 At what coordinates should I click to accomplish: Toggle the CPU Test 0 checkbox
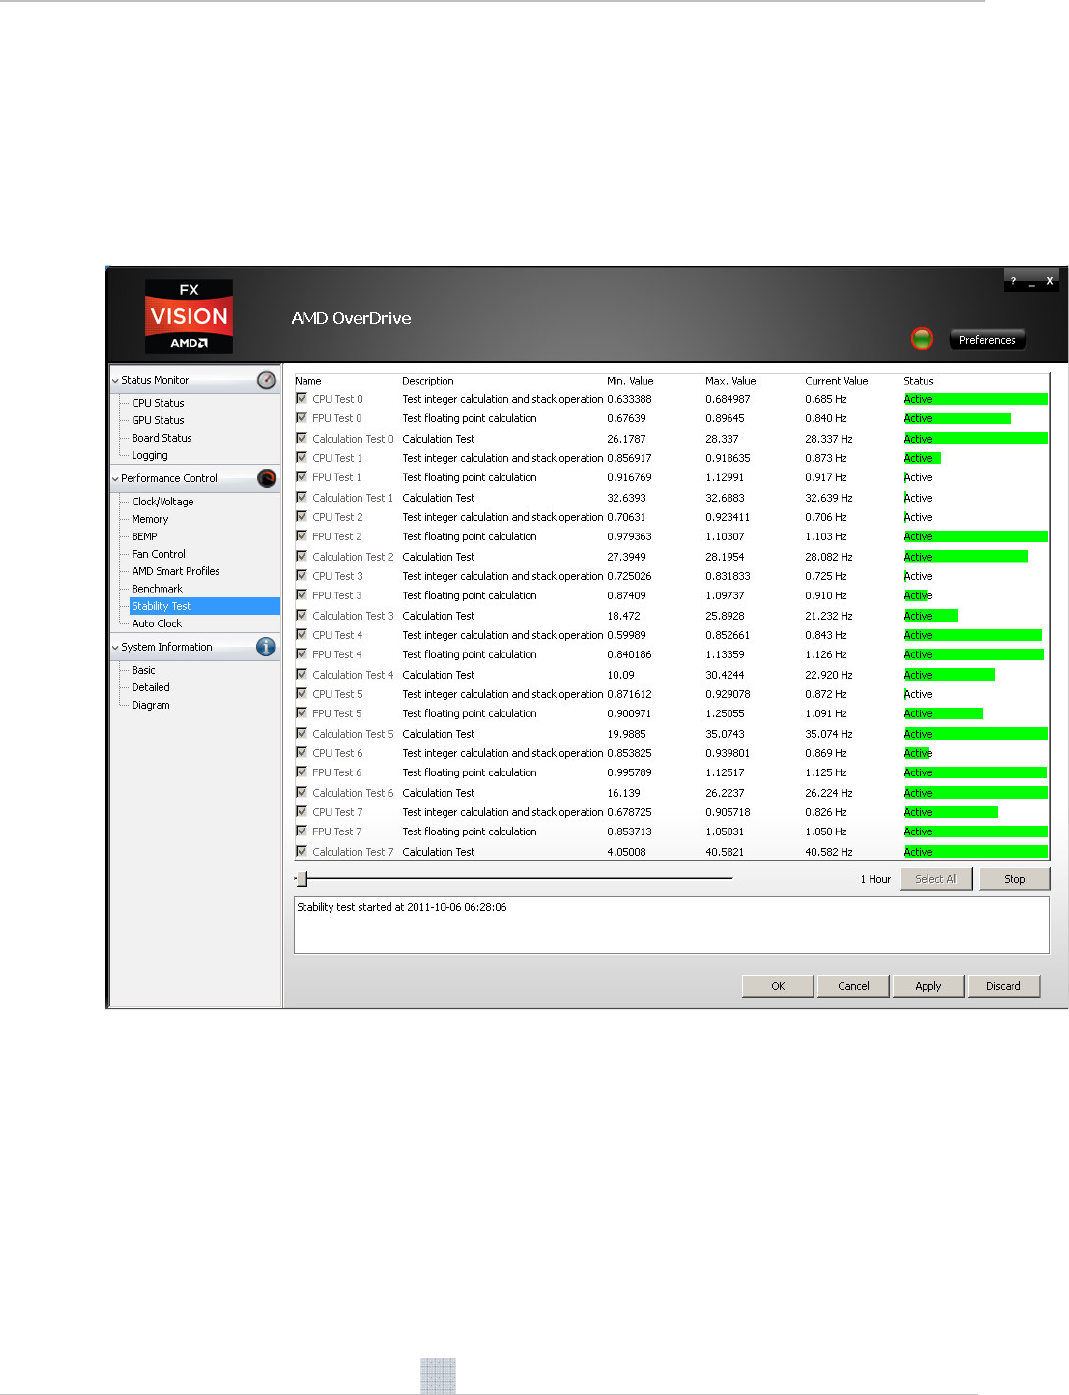pos(301,398)
